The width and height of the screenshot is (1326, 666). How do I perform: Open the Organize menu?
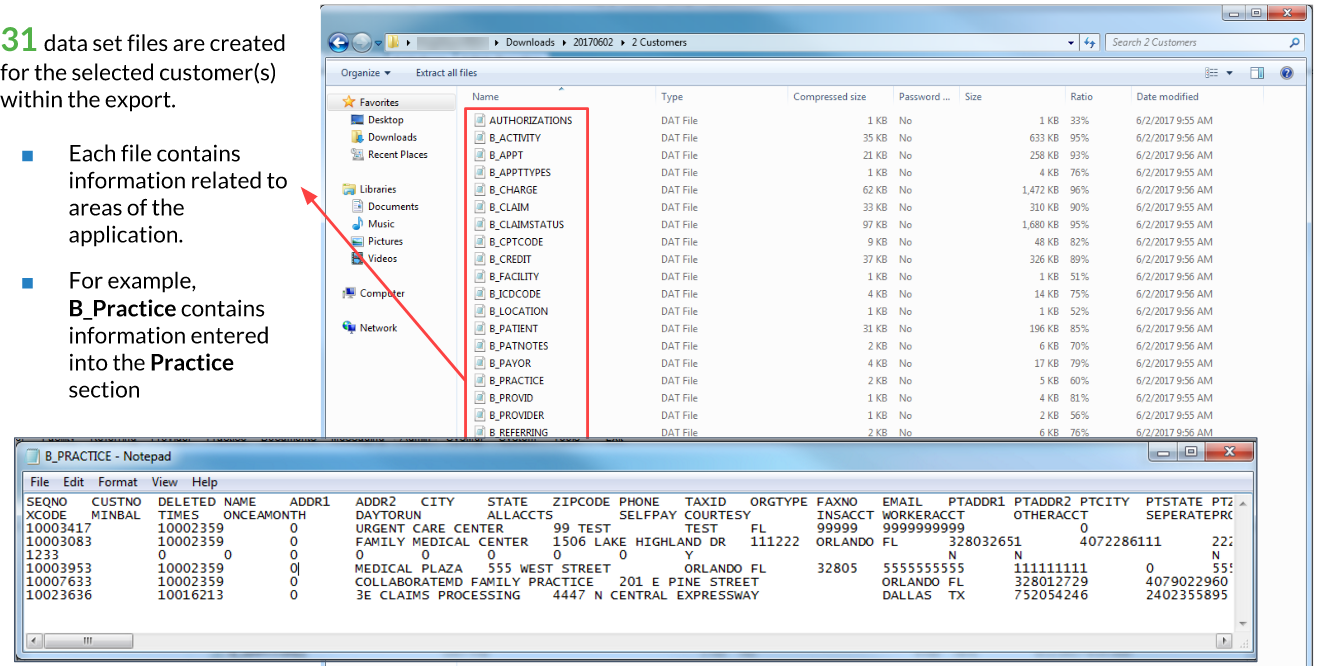coord(365,73)
